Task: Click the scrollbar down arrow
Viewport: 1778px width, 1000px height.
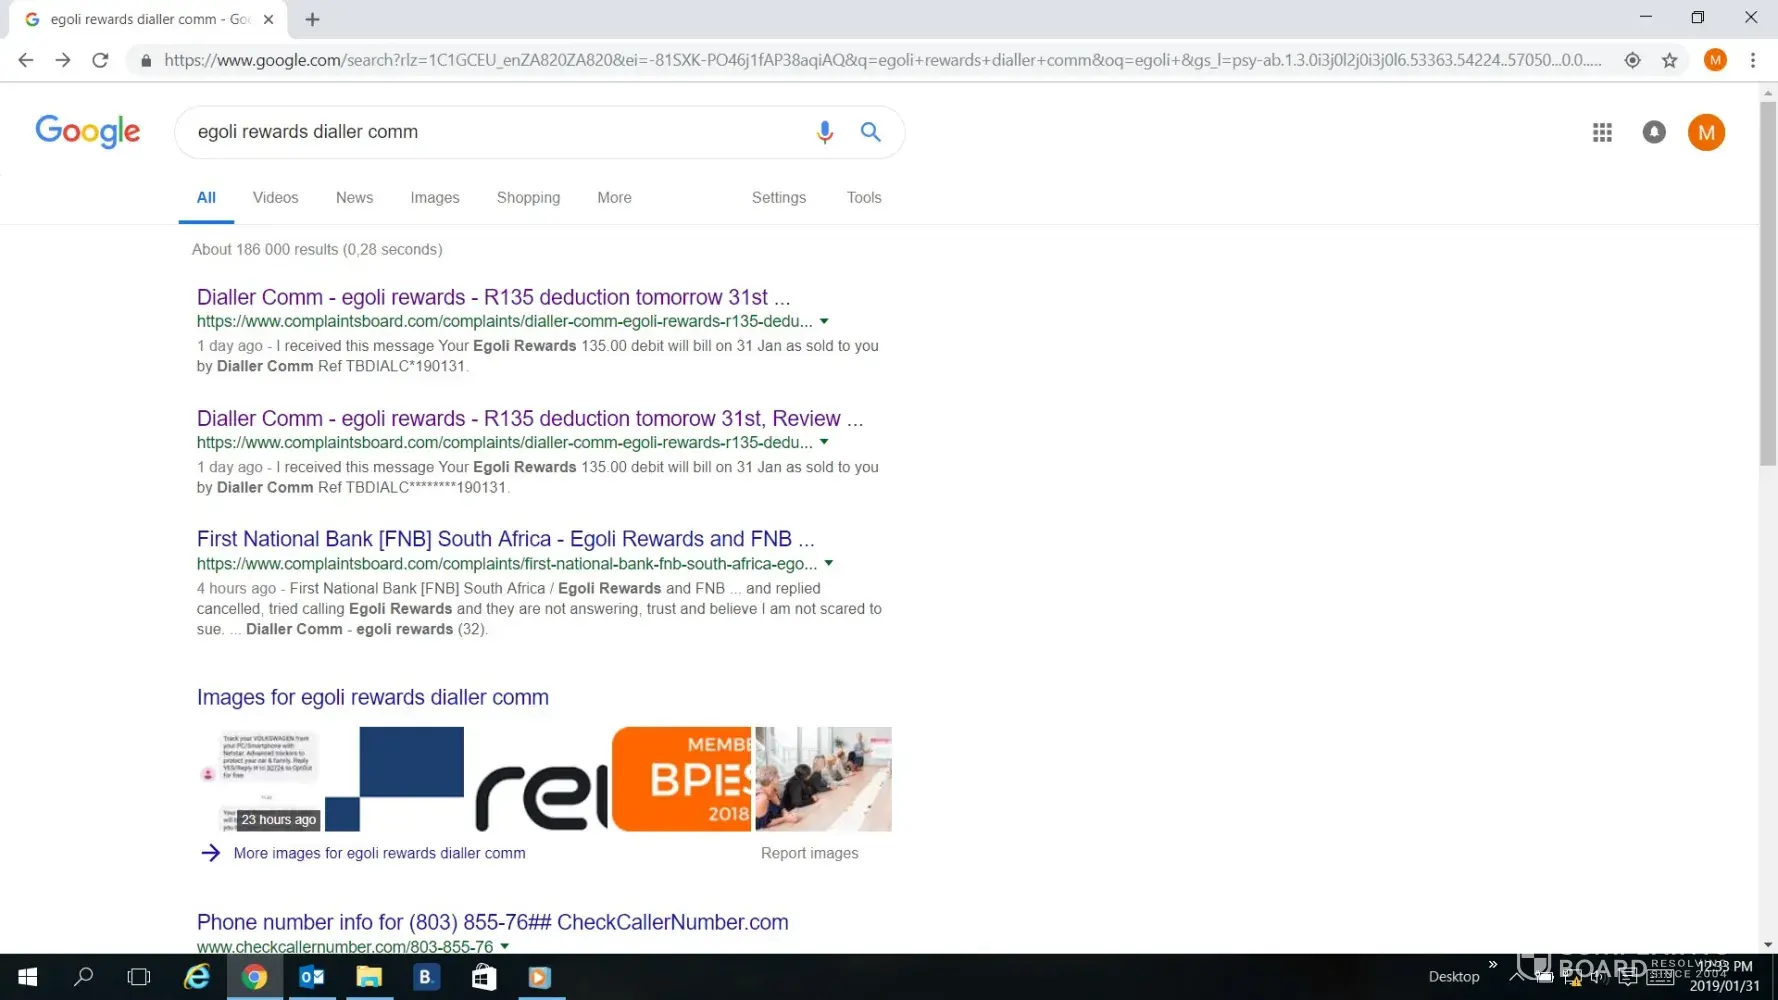Action: pyautogui.click(x=1768, y=944)
